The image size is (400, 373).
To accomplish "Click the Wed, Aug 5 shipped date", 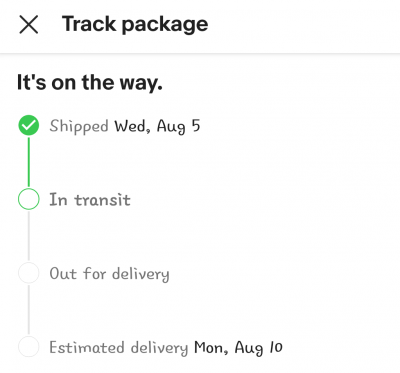I will coord(157,127).
